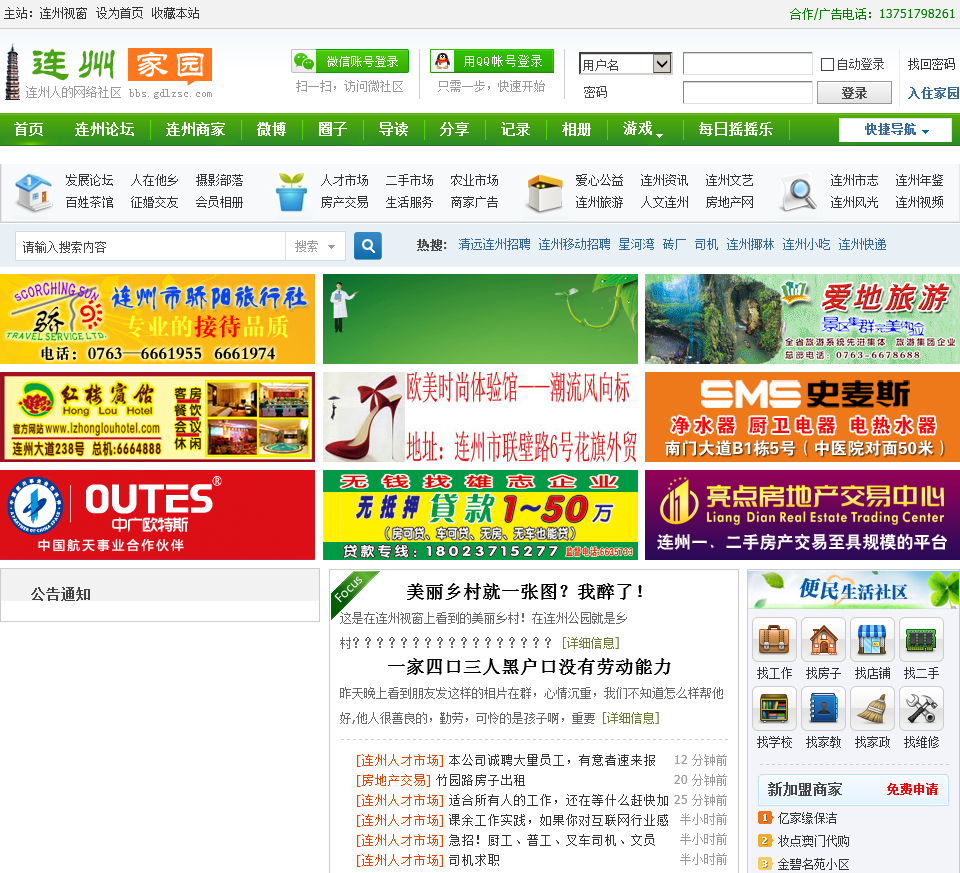The width and height of the screenshot is (960, 873).
Task: Open the 人才市场 category link
Action: click(345, 181)
